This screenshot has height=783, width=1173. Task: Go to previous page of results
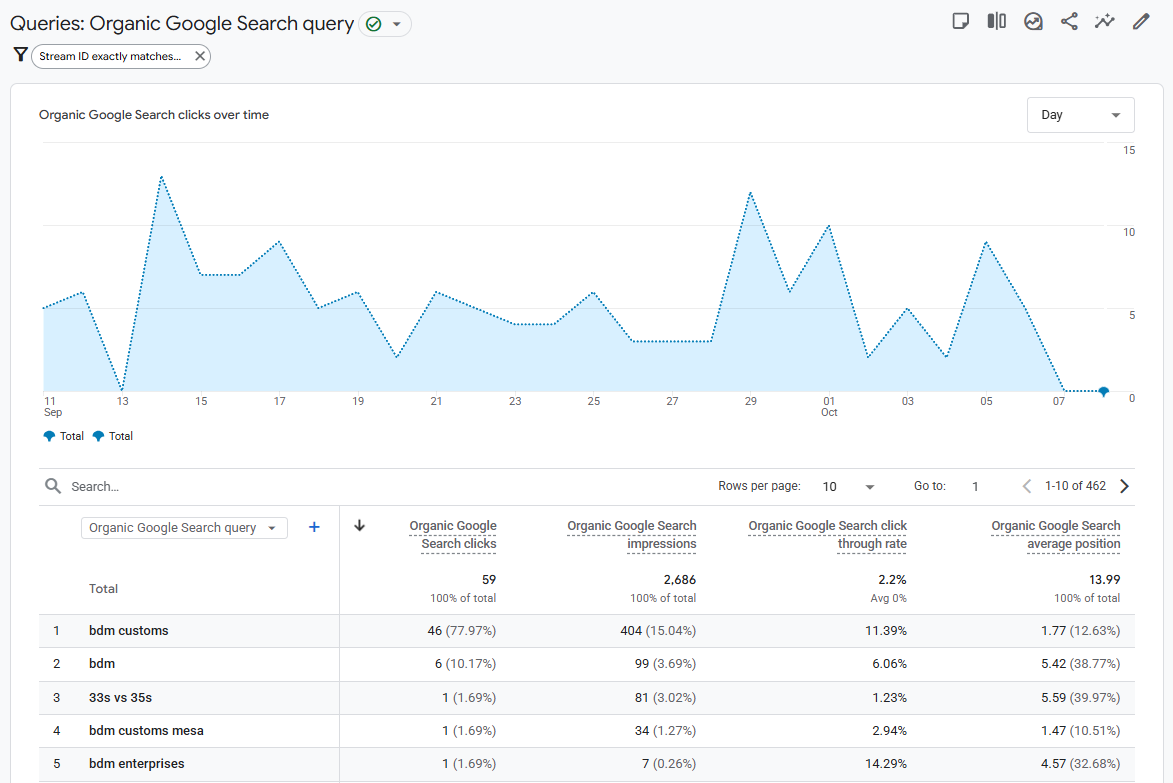[1026, 486]
